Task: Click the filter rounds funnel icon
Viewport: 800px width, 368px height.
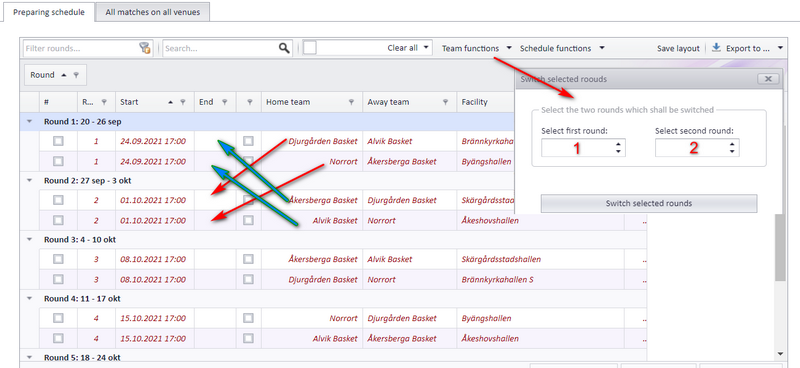Action: (145, 48)
